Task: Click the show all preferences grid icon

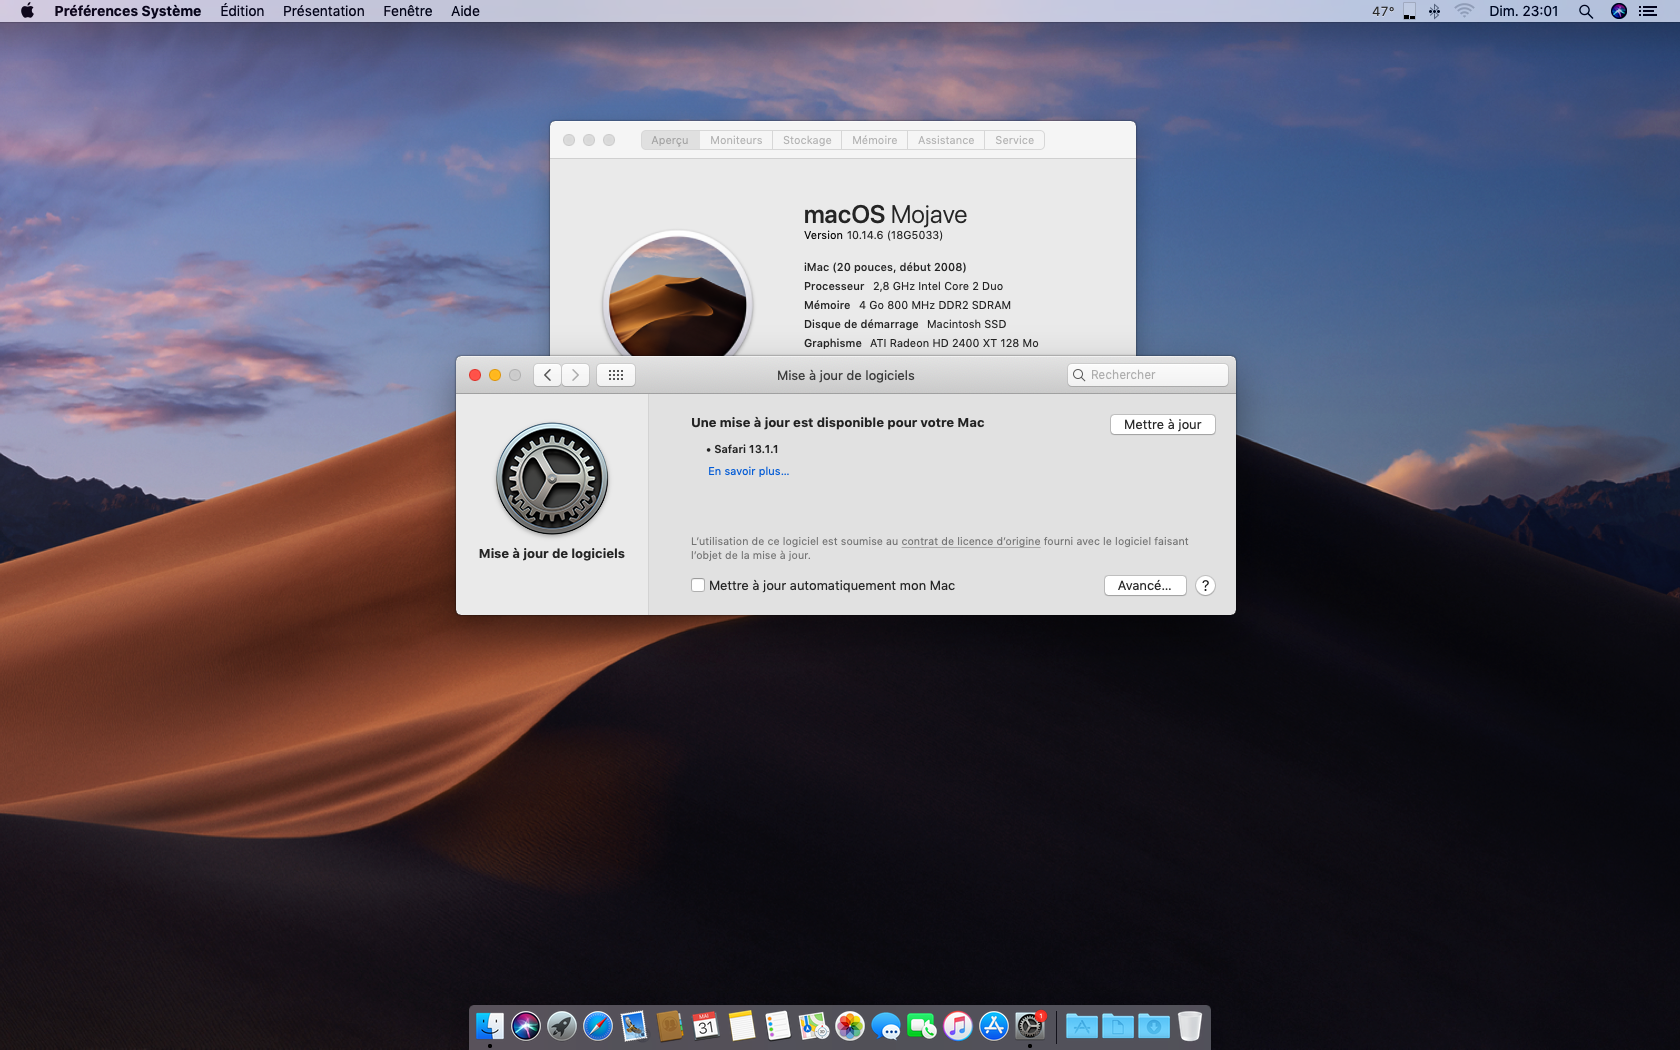Action: tap(616, 375)
